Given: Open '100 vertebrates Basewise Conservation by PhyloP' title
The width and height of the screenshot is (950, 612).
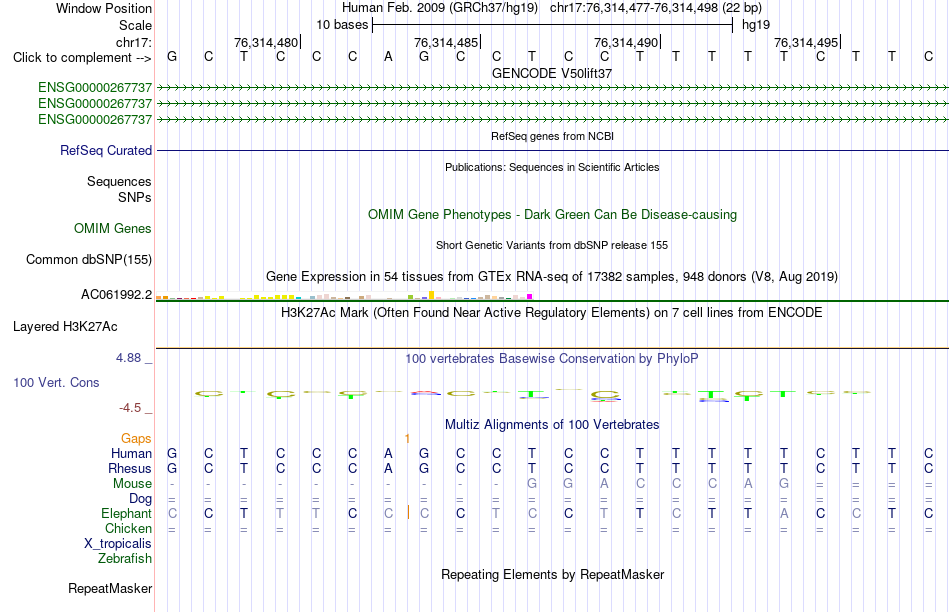Looking at the screenshot, I should [552, 359].
